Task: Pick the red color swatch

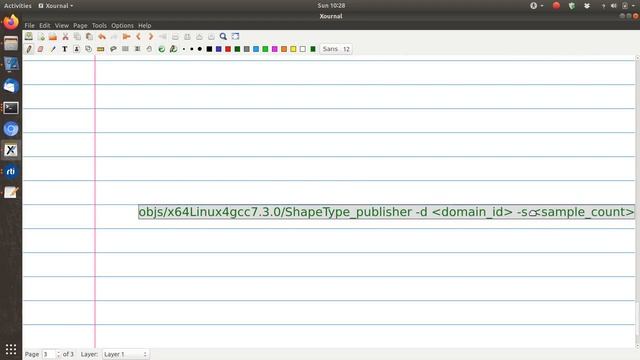Action: (228, 49)
